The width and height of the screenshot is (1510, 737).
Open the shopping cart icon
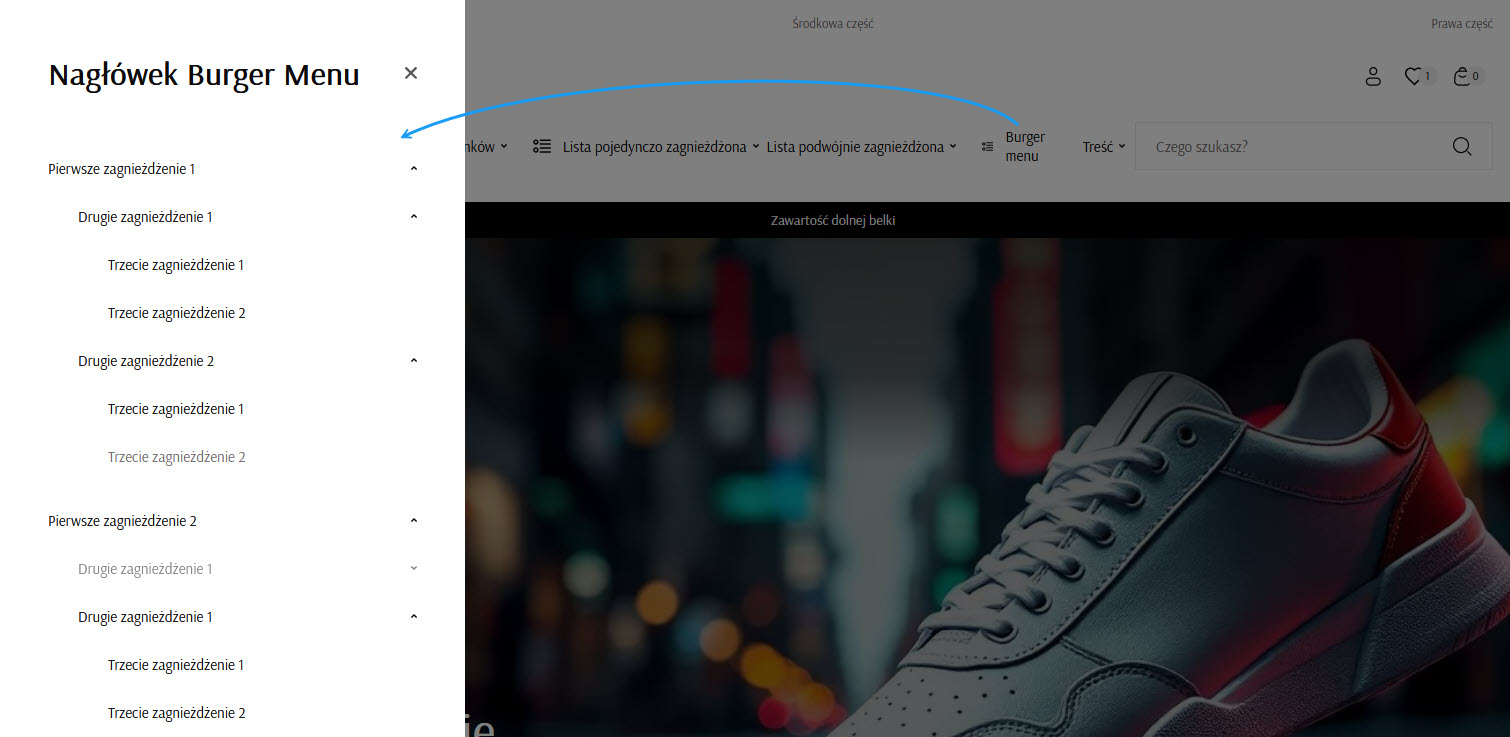click(1462, 76)
